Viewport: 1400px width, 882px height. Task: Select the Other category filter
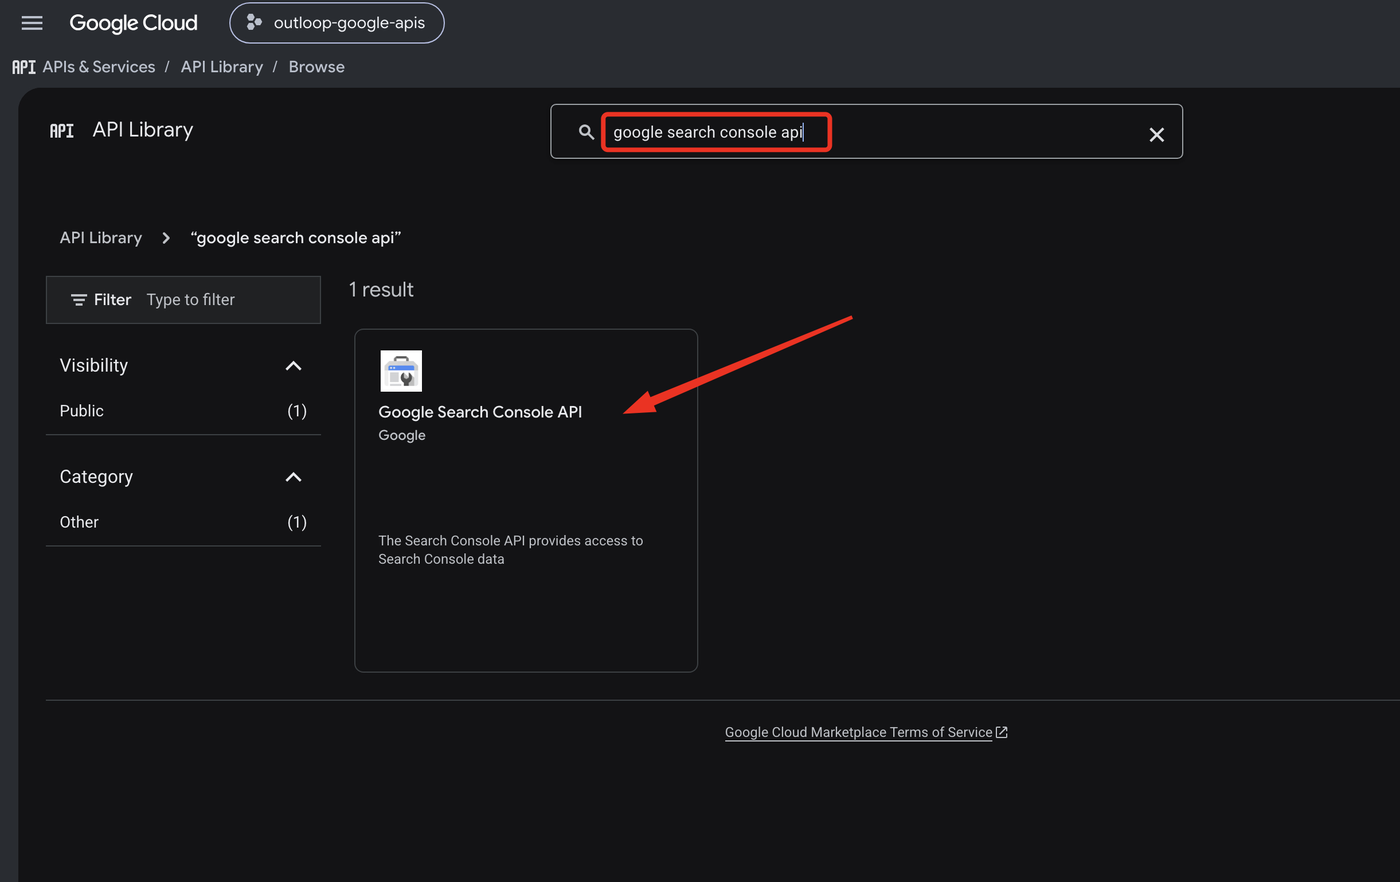click(x=183, y=522)
